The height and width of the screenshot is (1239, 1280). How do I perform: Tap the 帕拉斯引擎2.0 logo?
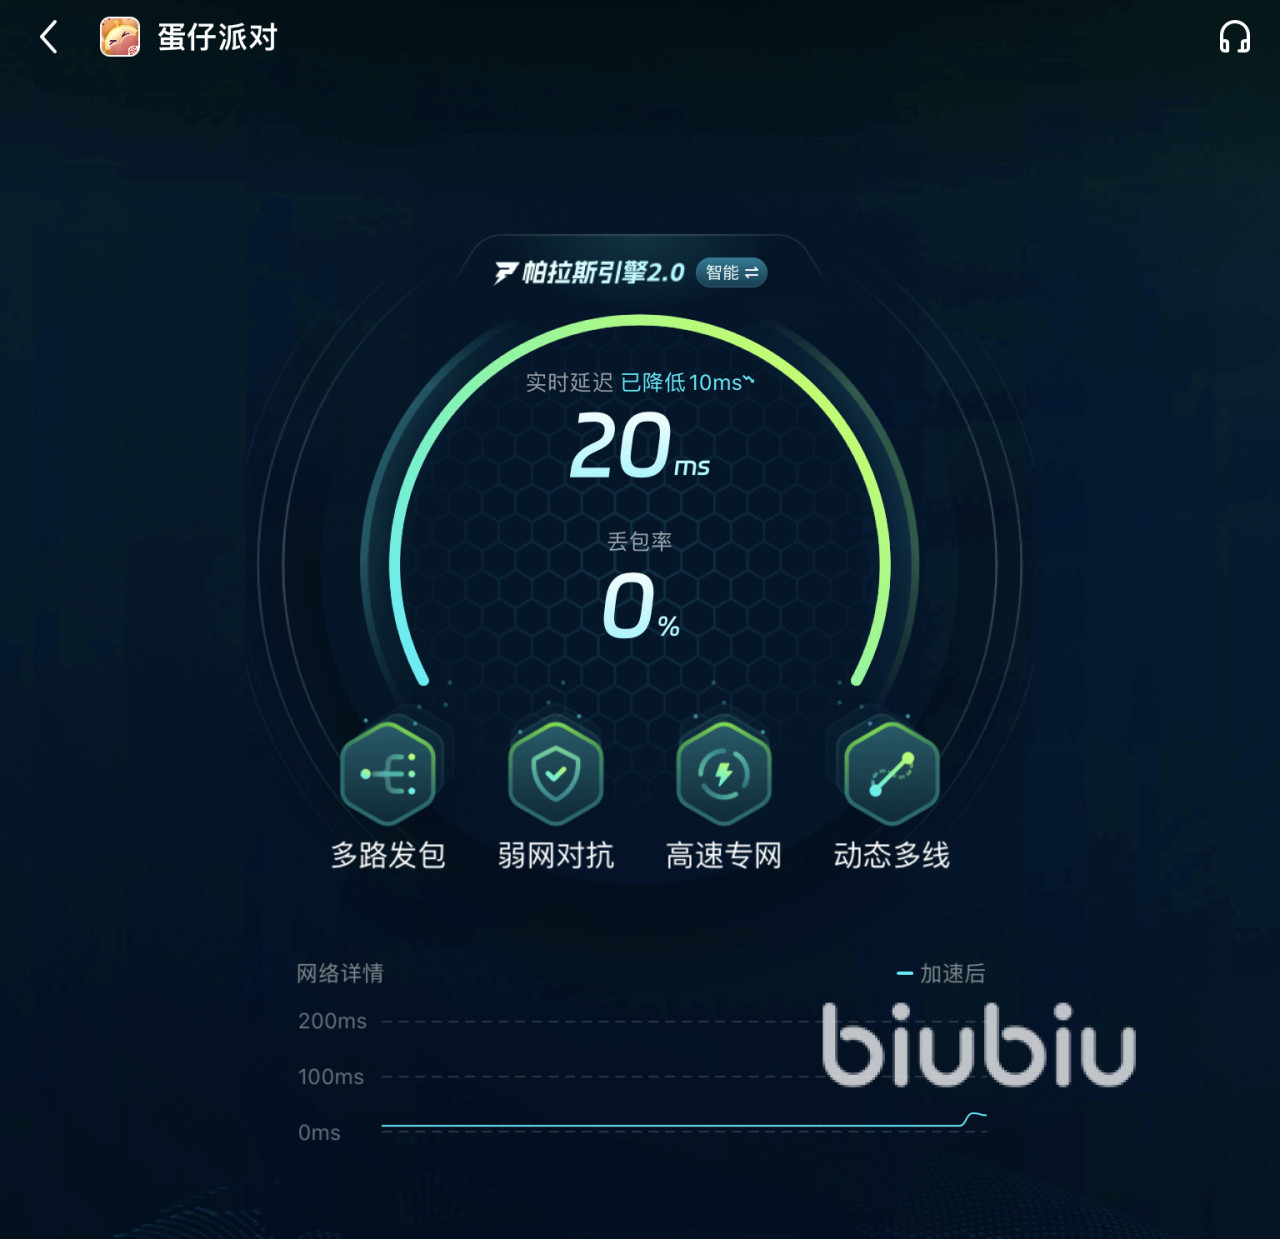pos(590,273)
